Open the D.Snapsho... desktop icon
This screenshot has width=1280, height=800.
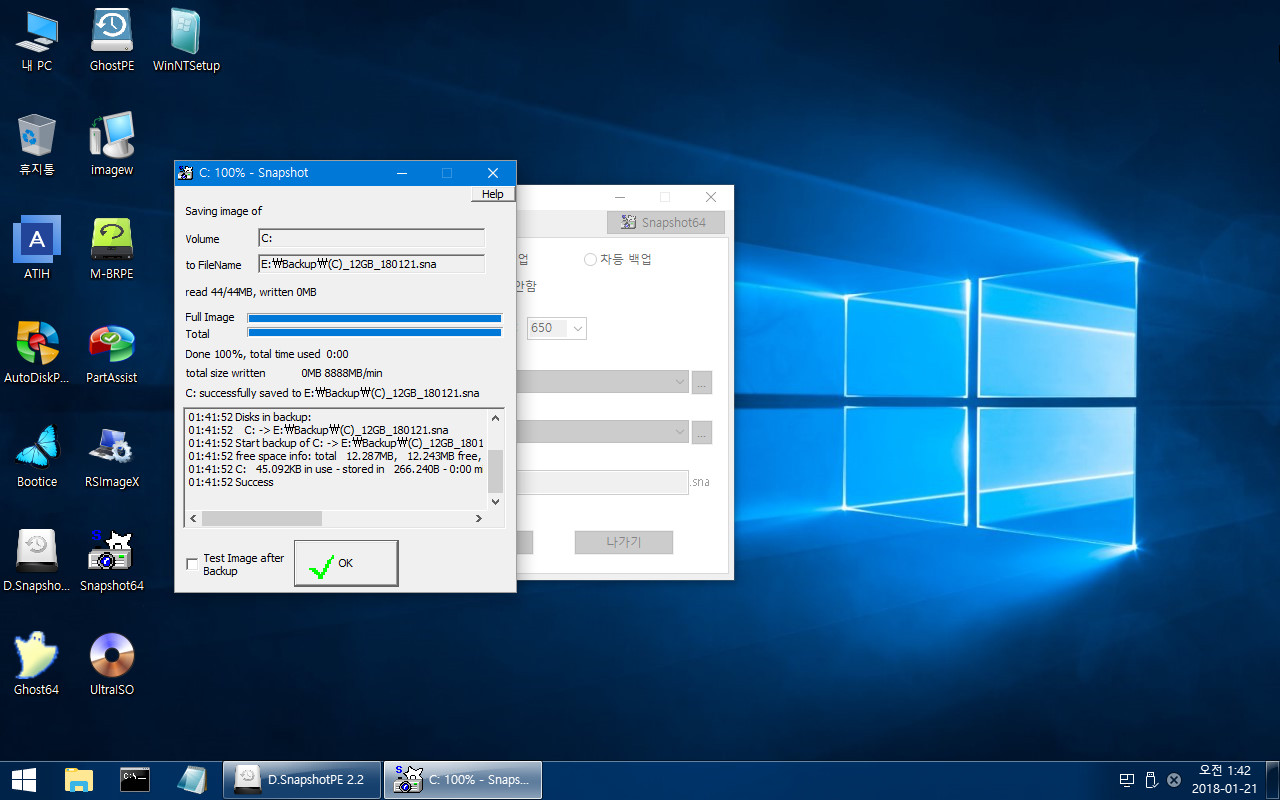37,560
